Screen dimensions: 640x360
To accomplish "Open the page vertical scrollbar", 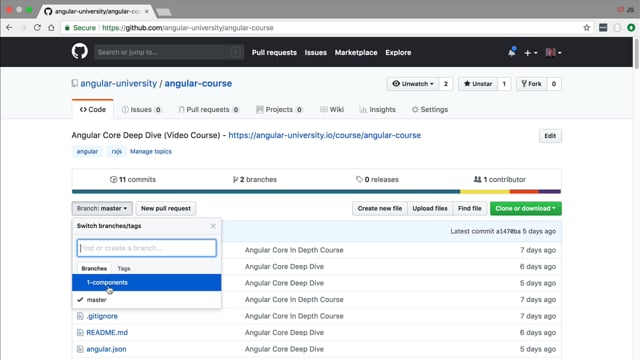I will [x=636, y=53].
